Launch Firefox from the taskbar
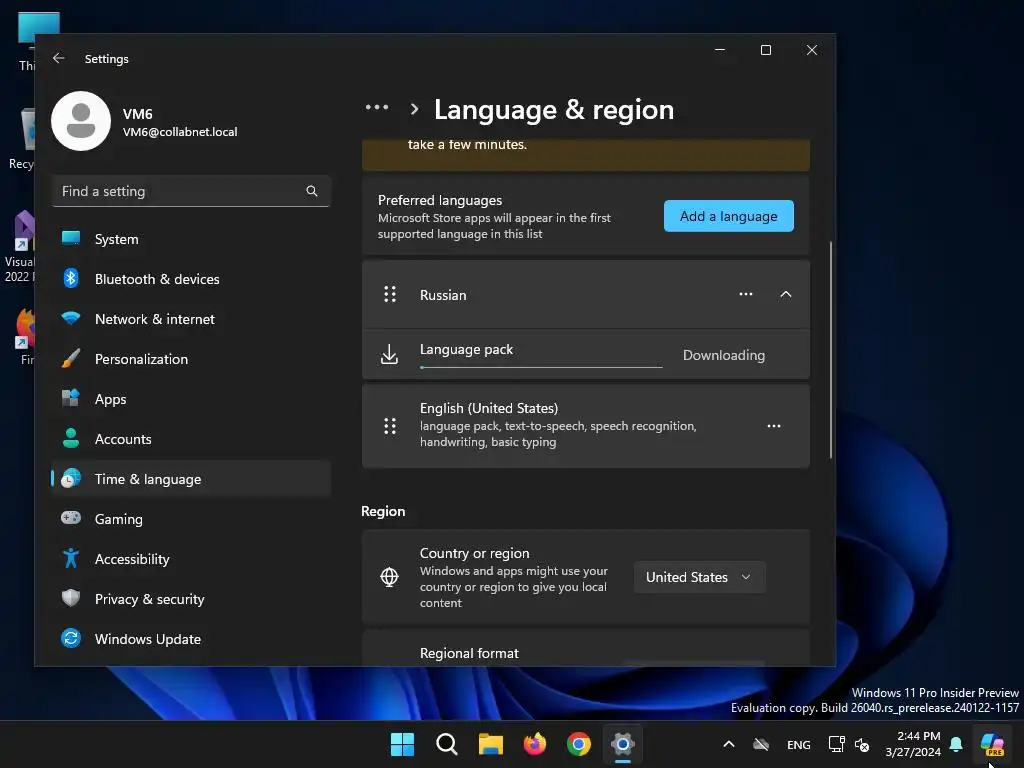Viewport: 1024px width, 768px height. (535, 744)
